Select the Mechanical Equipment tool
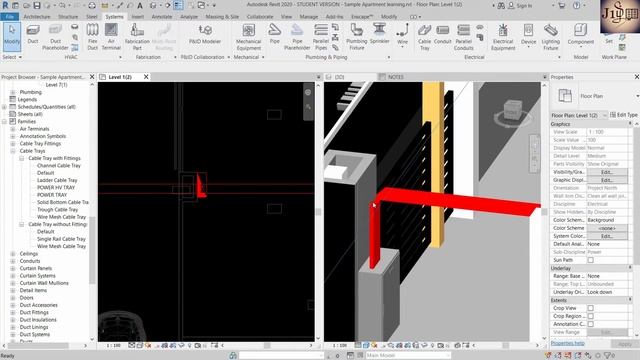This screenshot has height=360, width=640. point(249,37)
